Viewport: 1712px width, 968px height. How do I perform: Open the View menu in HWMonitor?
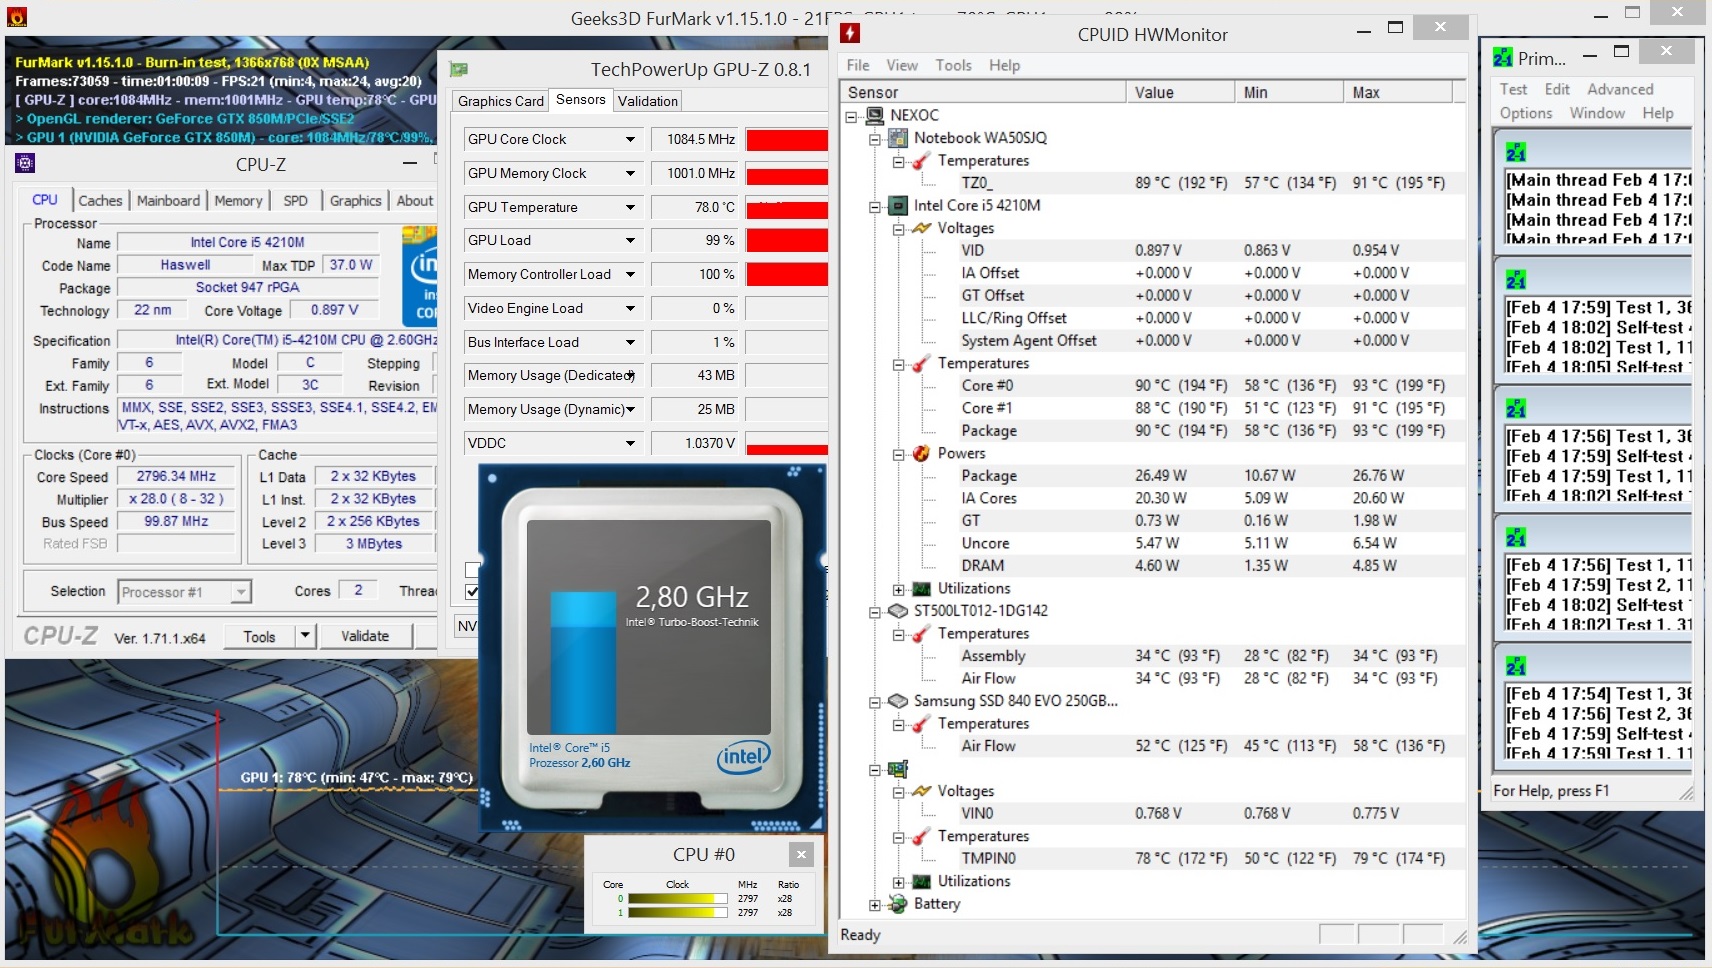coord(902,65)
